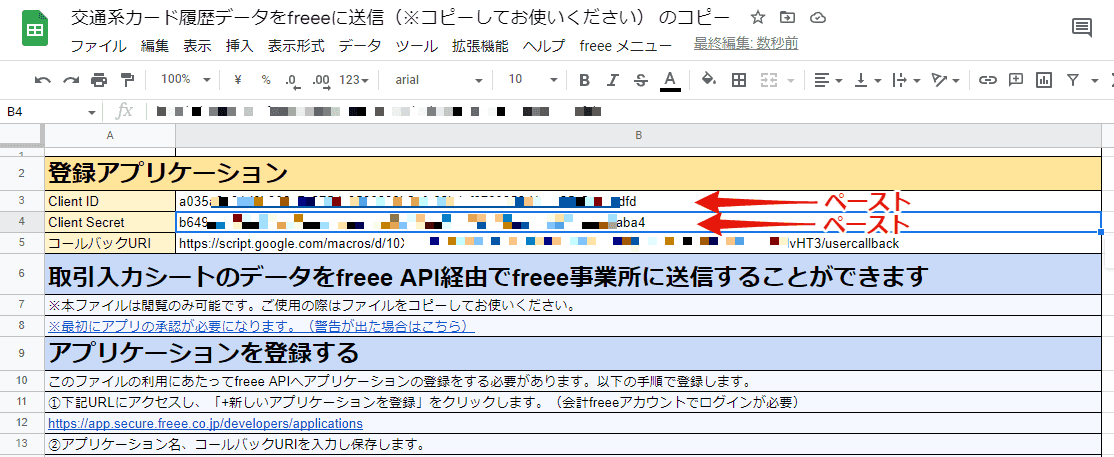
Task: Toggle bold formatting
Action: coord(585,80)
